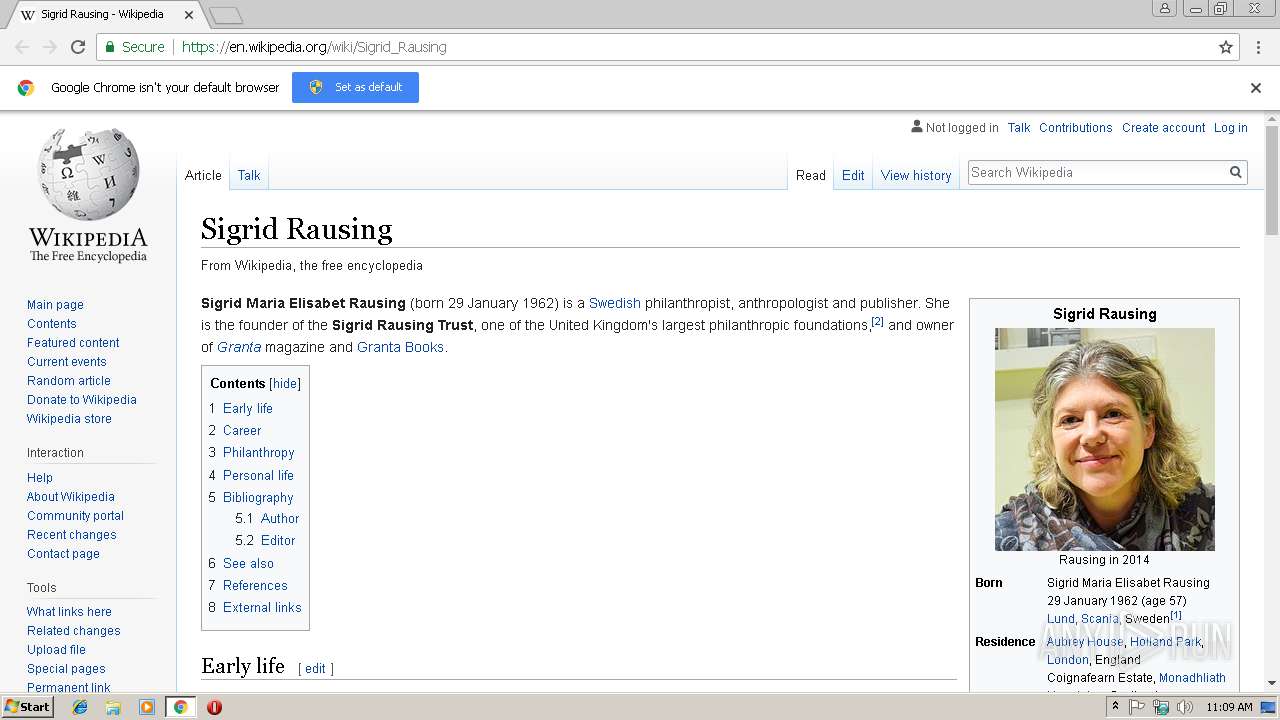Jump to Editor subsection in contents
1280x720 pixels.
(278, 540)
